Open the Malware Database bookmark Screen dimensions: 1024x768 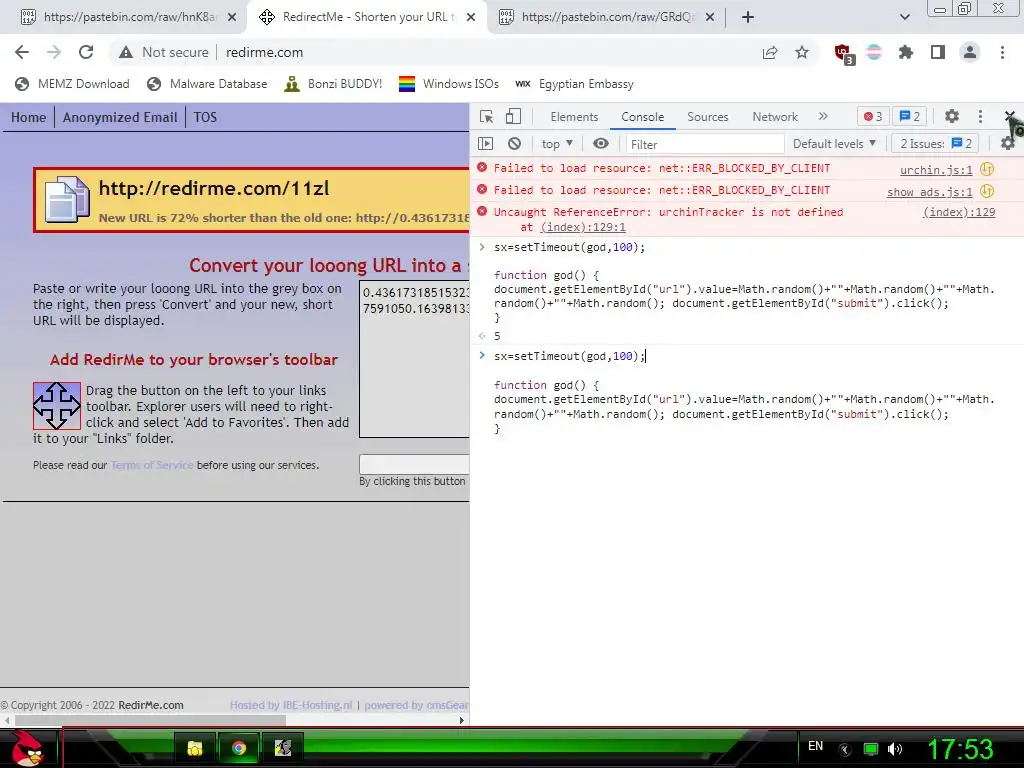[x=207, y=84]
